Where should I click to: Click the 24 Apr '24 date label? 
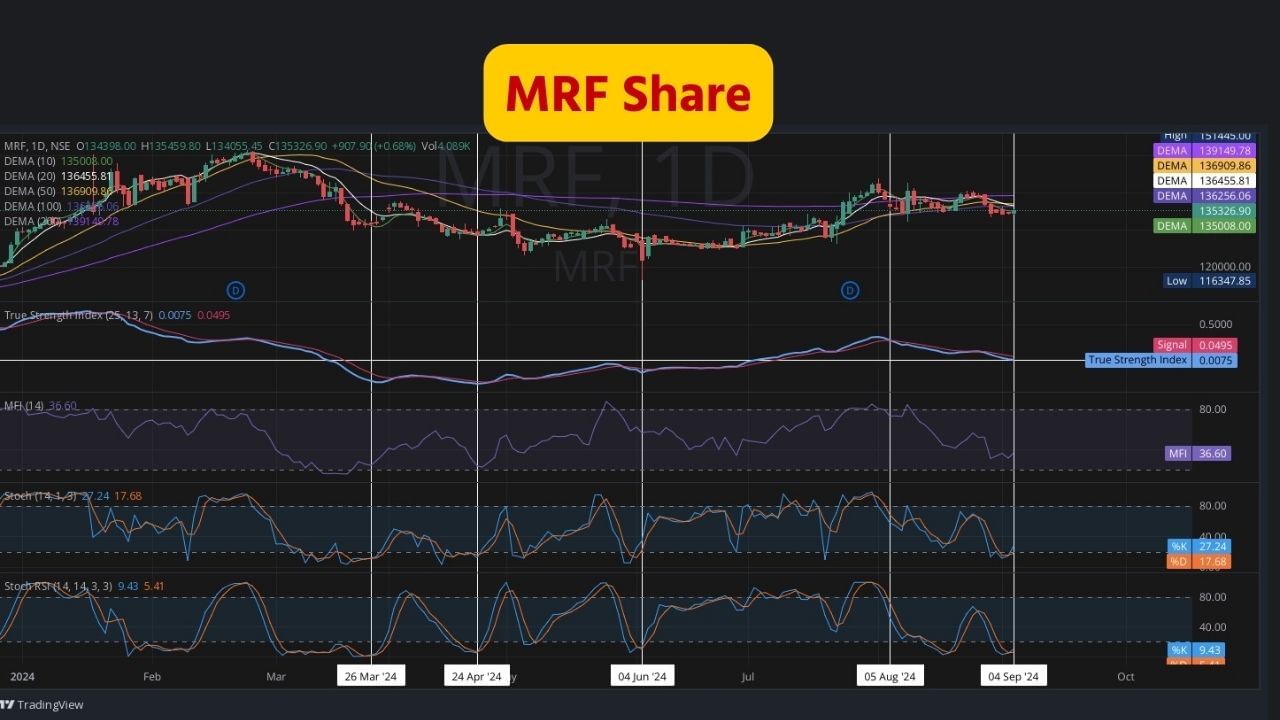pyautogui.click(x=477, y=677)
